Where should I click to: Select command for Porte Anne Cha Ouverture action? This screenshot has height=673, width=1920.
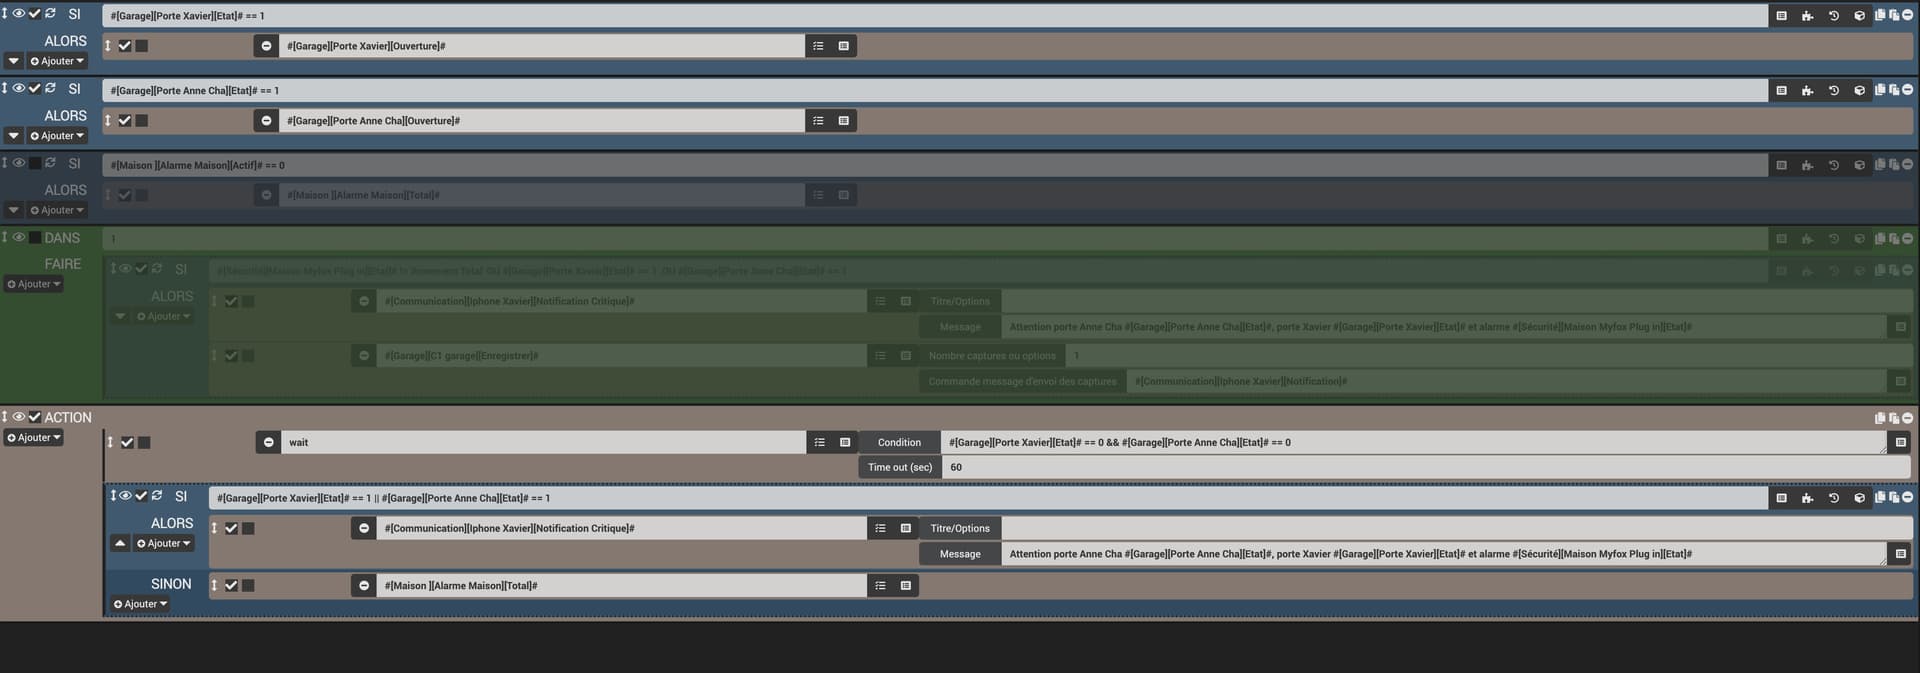(x=844, y=121)
